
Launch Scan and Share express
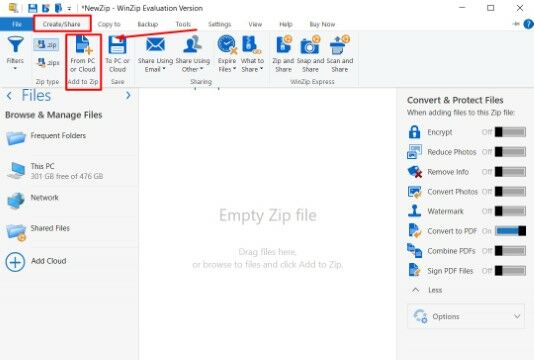(340, 54)
